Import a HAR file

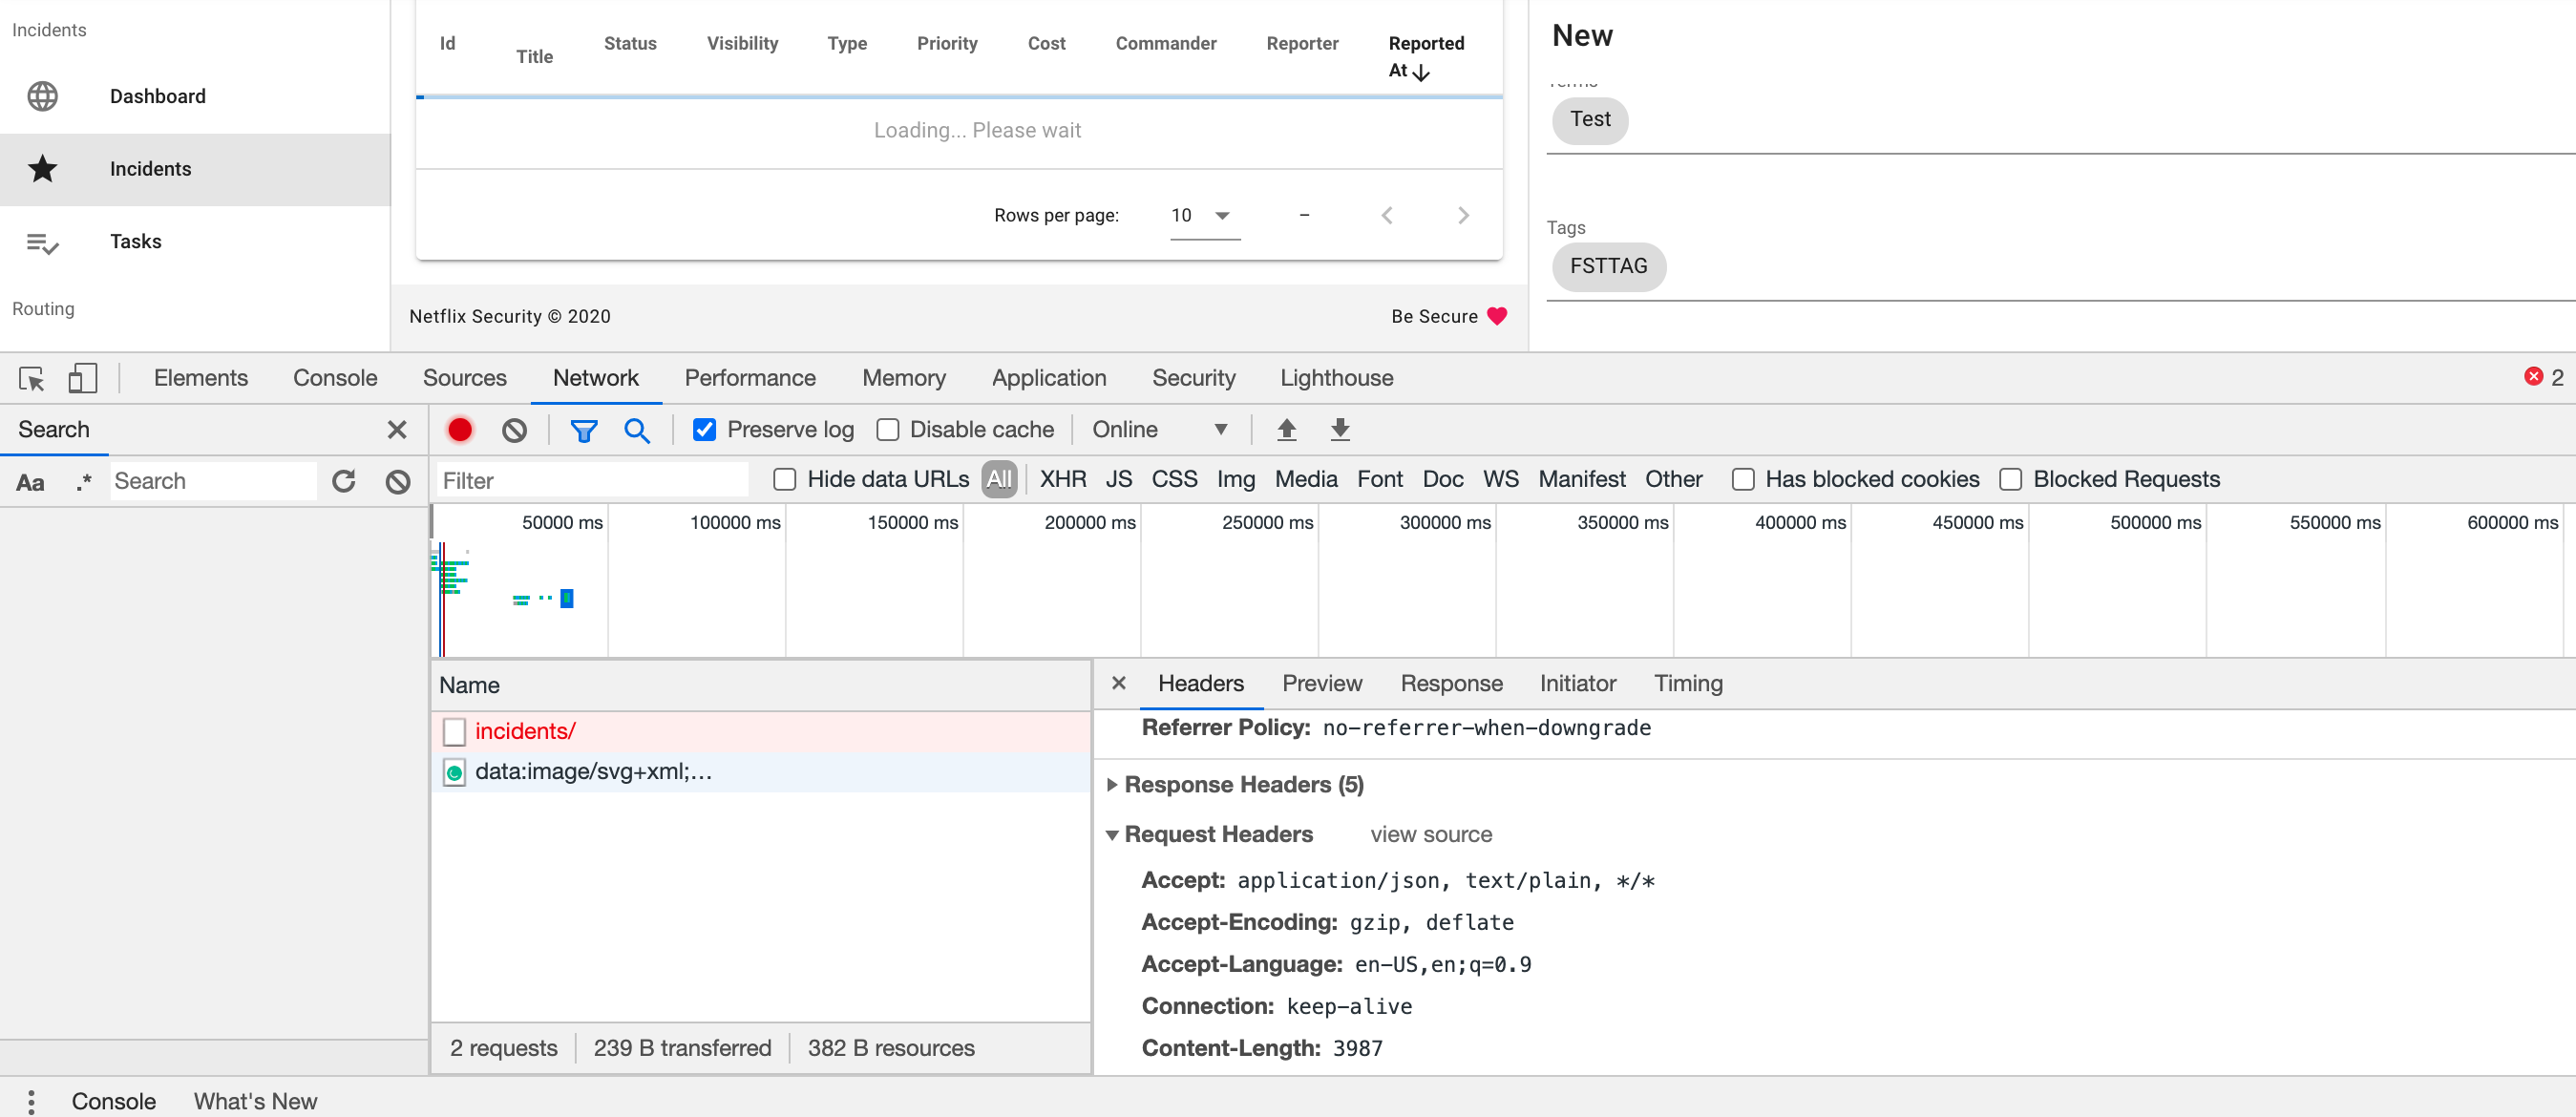tap(1287, 429)
